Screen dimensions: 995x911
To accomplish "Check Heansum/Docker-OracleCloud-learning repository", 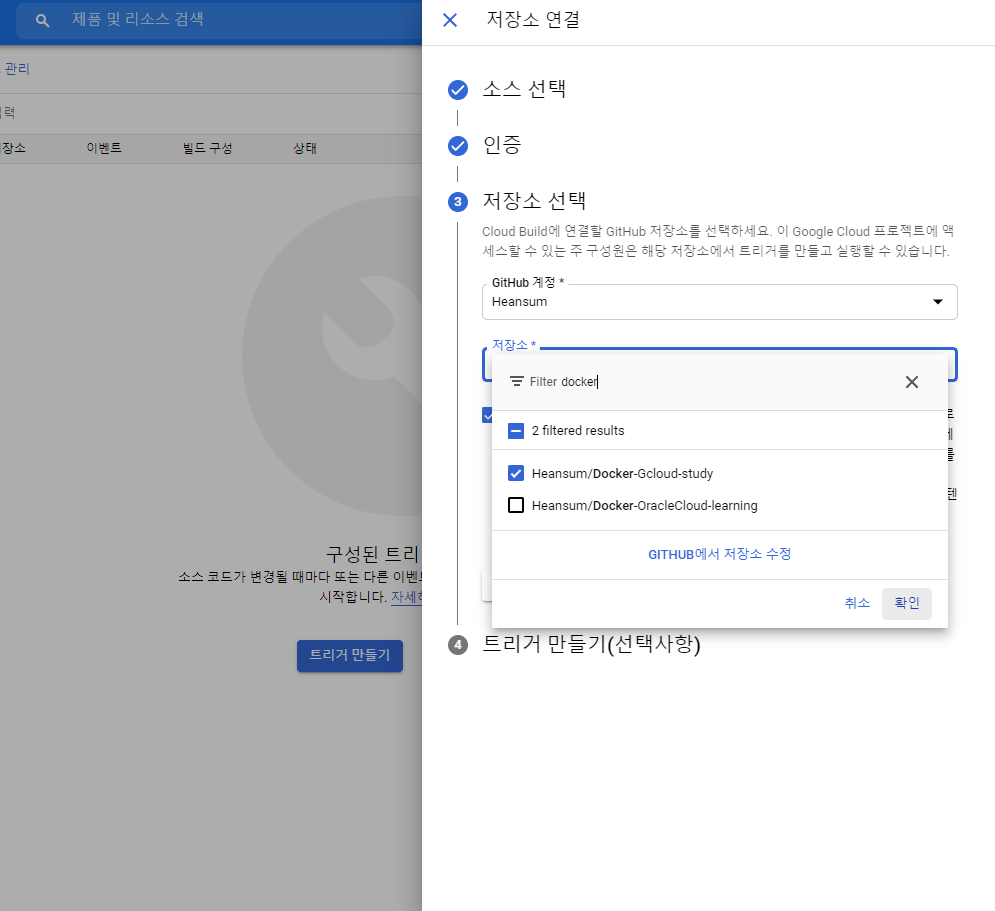I will point(516,505).
